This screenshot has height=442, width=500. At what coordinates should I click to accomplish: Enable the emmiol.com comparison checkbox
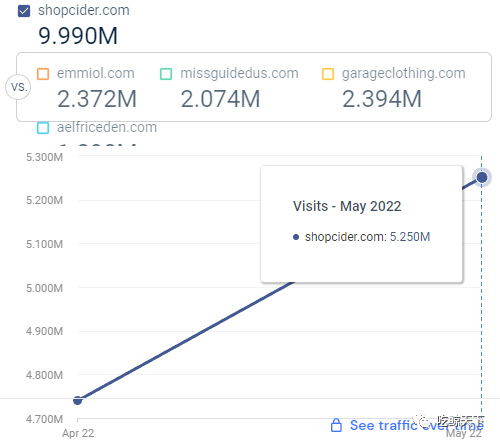pyautogui.click(x=43, y=74)
